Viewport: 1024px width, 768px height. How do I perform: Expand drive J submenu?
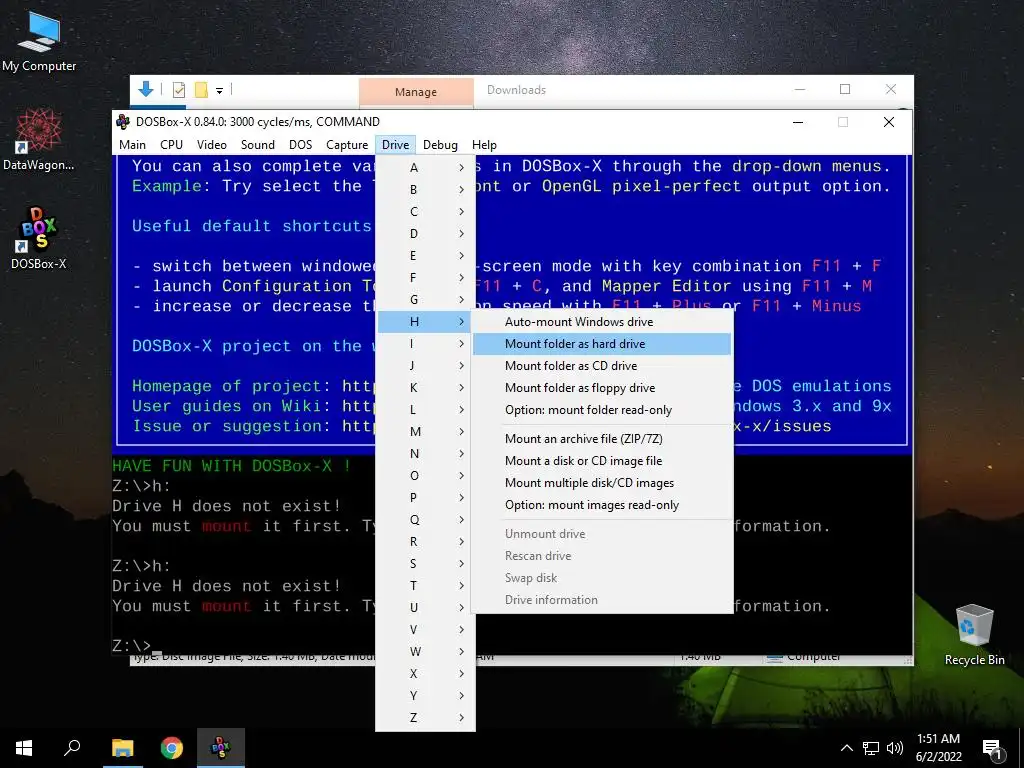[x=425, y=366]
